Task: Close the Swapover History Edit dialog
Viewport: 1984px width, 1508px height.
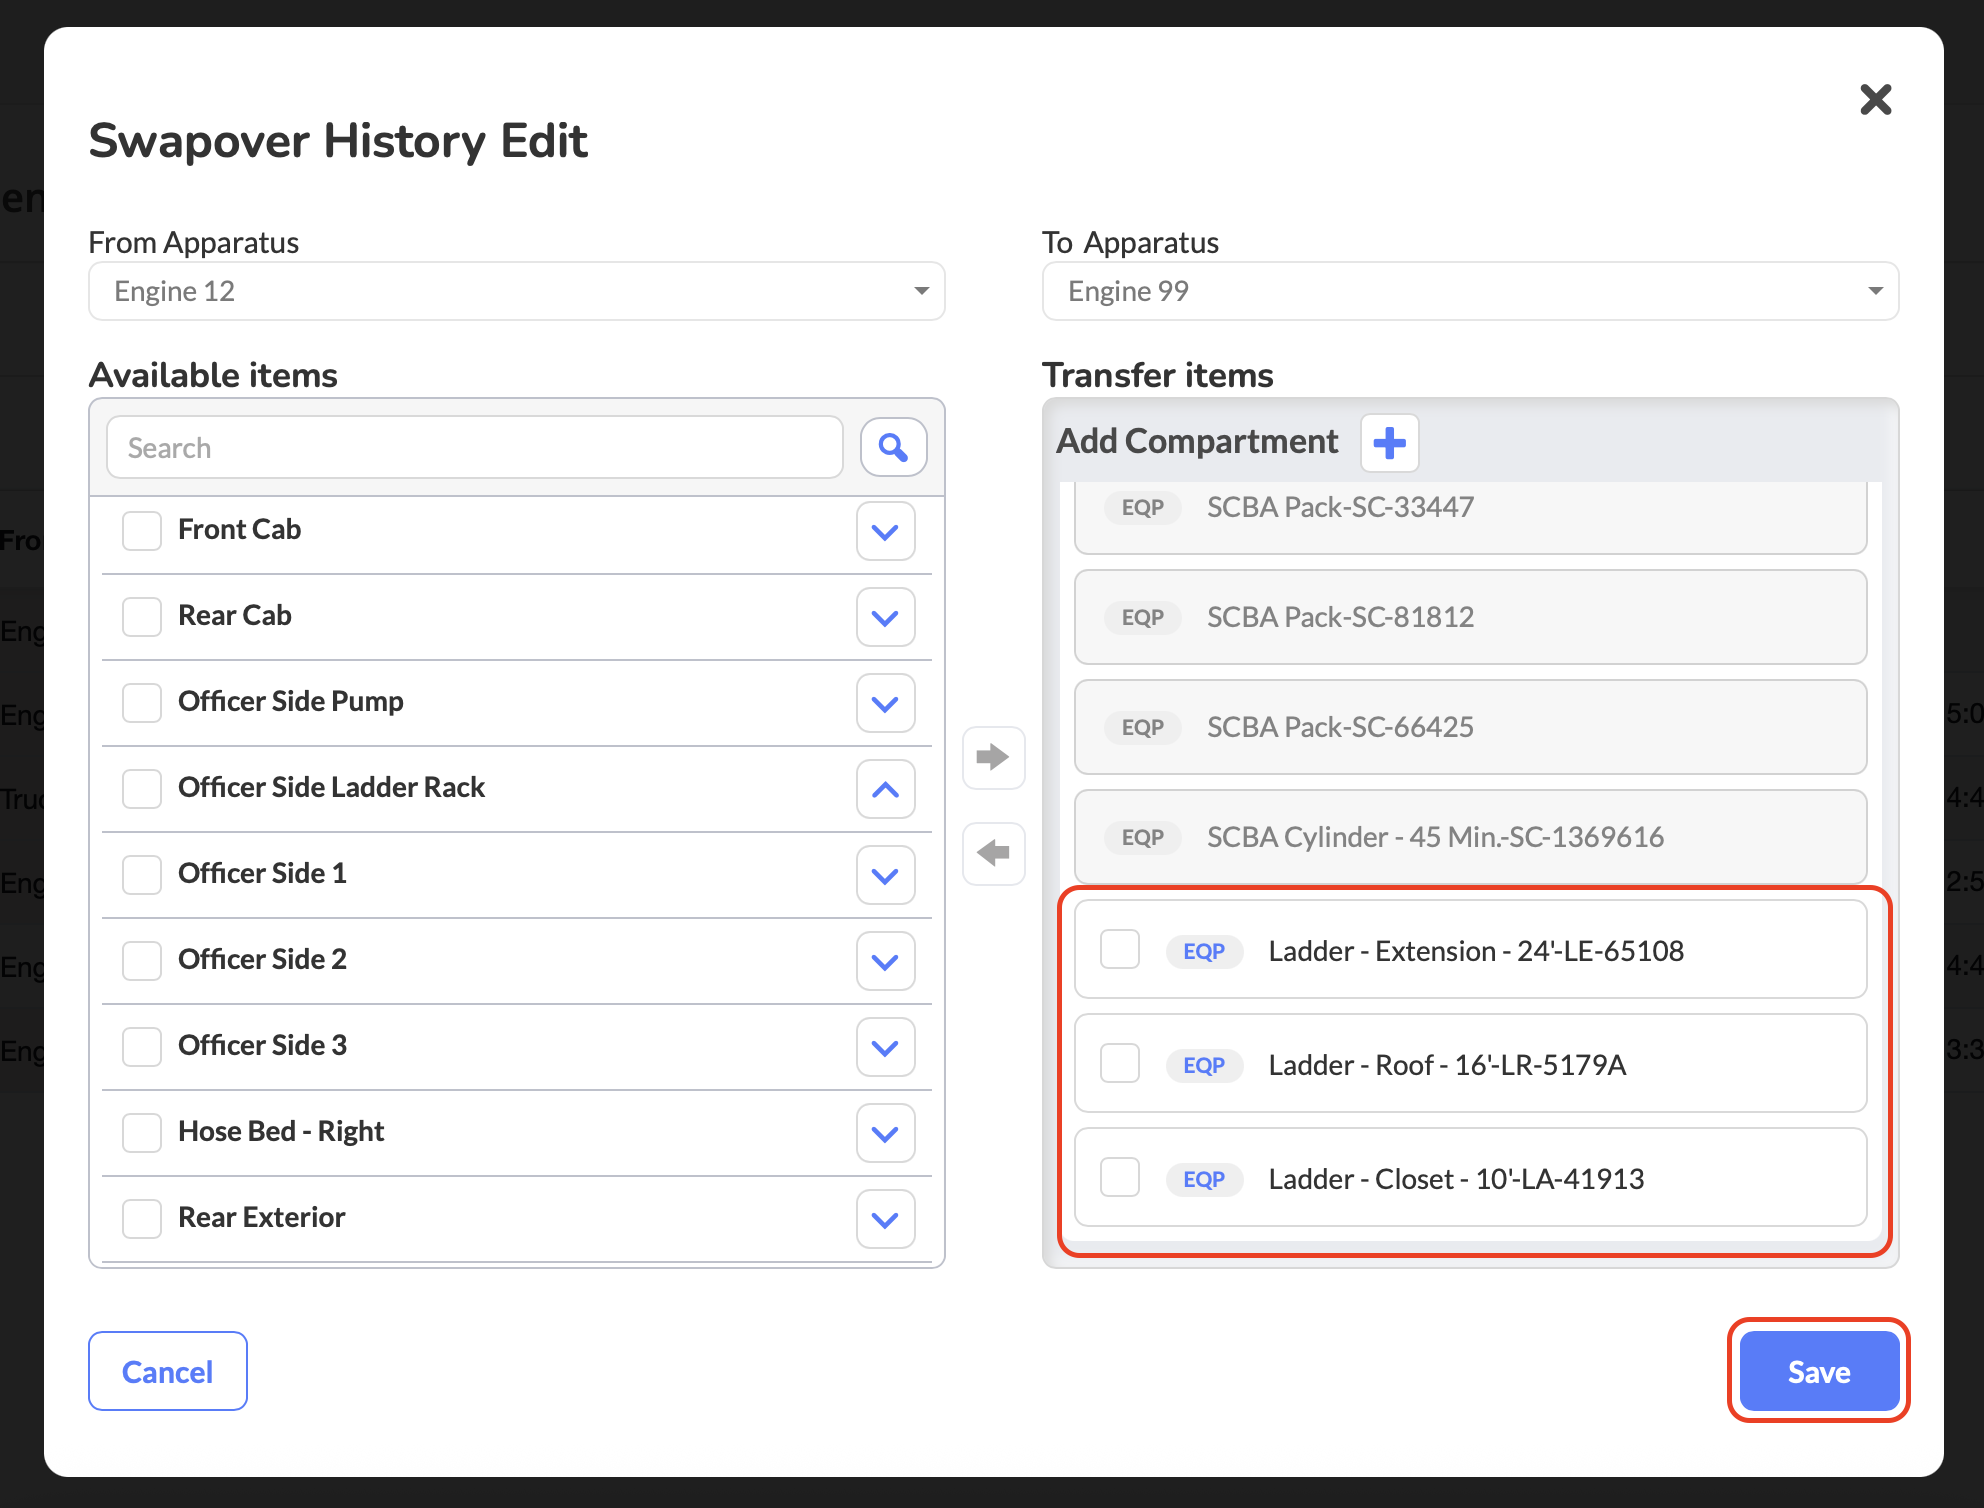Action: (1875, 99)
